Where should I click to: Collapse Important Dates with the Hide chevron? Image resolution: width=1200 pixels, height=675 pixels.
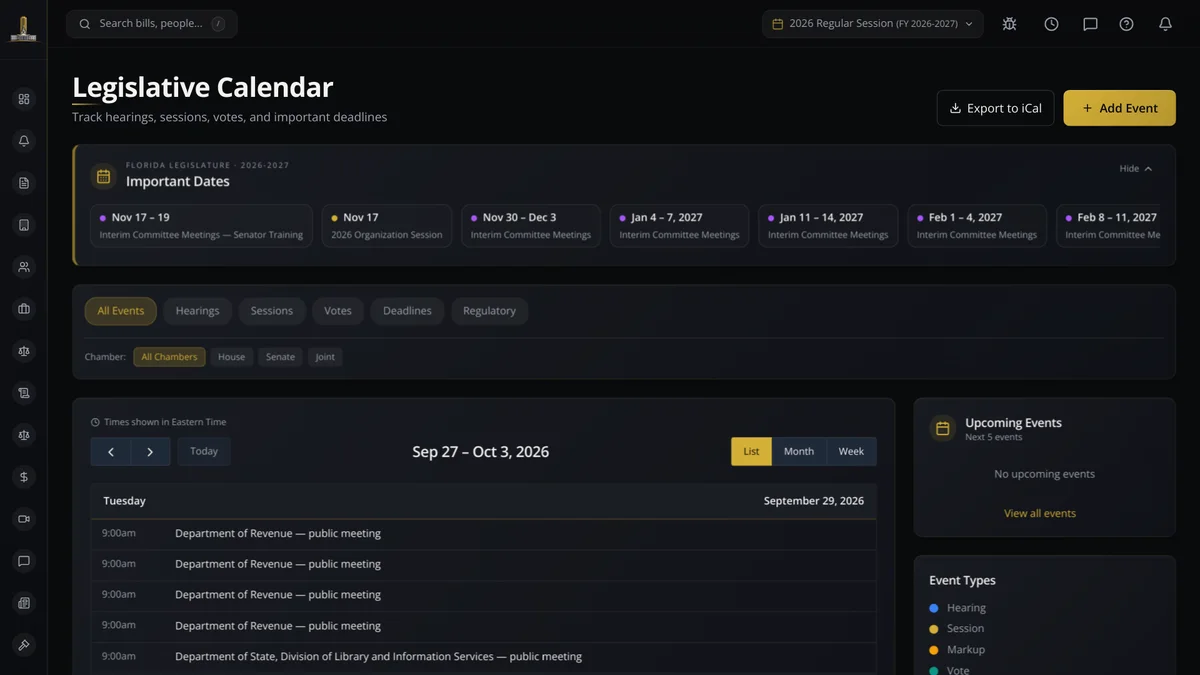[1136, 169]
